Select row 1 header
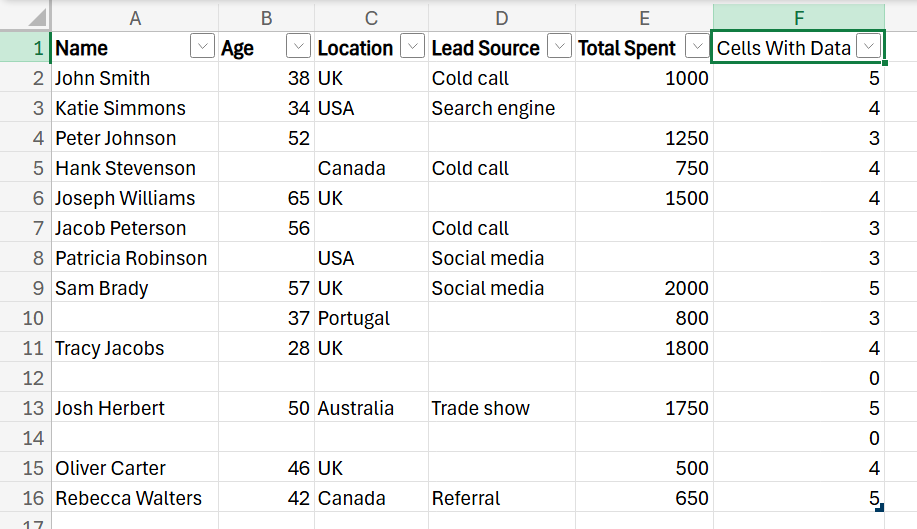 click(x=25, y=48)
